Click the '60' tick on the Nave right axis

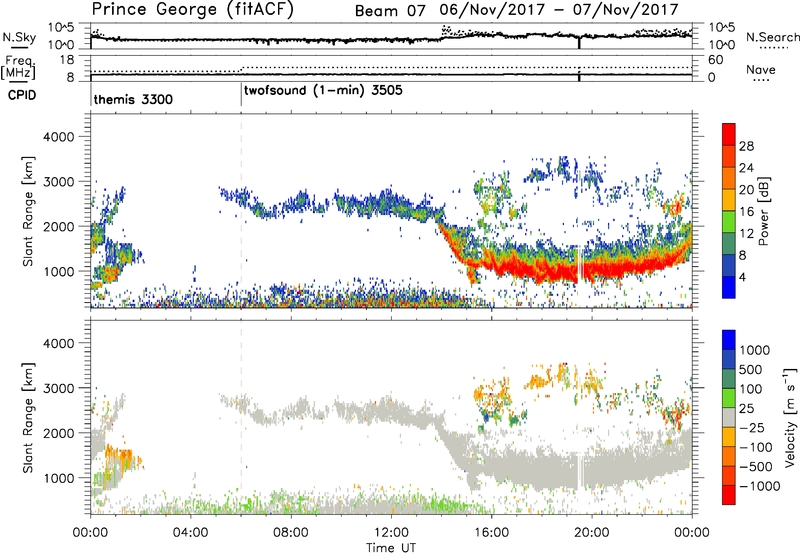(715, 60)
